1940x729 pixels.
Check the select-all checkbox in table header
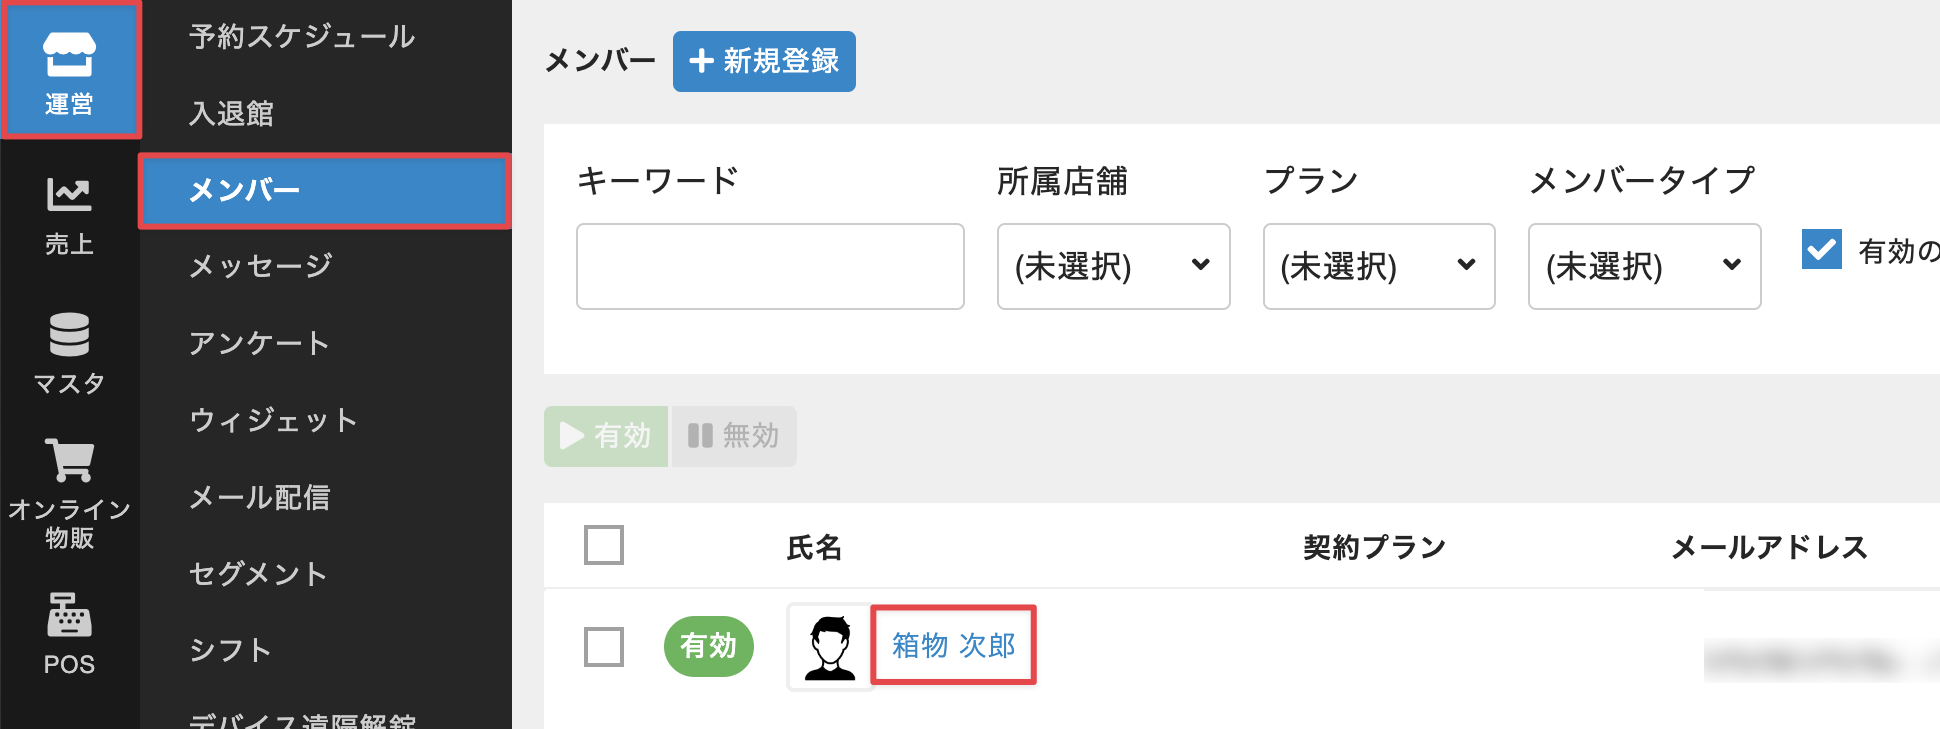tap(604, 545)
